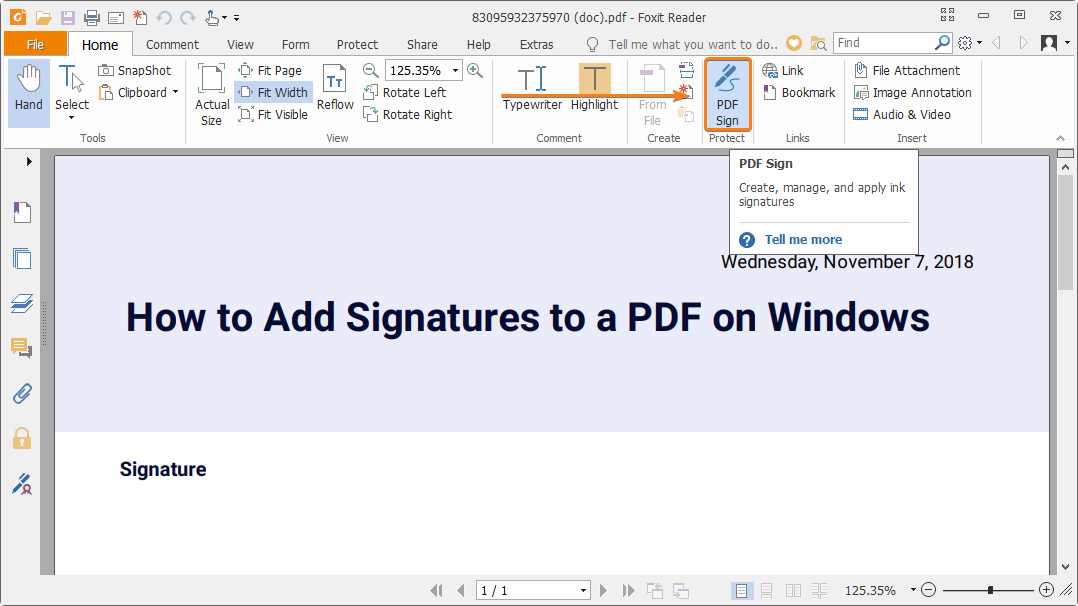Activate the Highlight tool
1078x606 pixels.
click(594, 90)
